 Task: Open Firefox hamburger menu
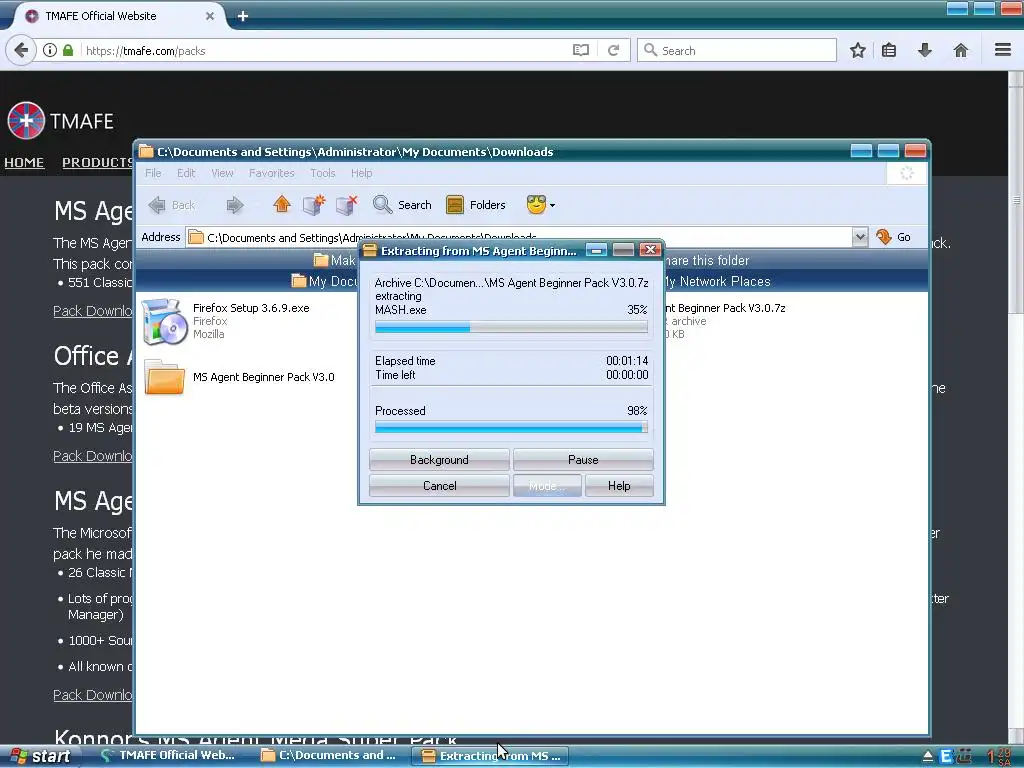(x=1003, y=50)
